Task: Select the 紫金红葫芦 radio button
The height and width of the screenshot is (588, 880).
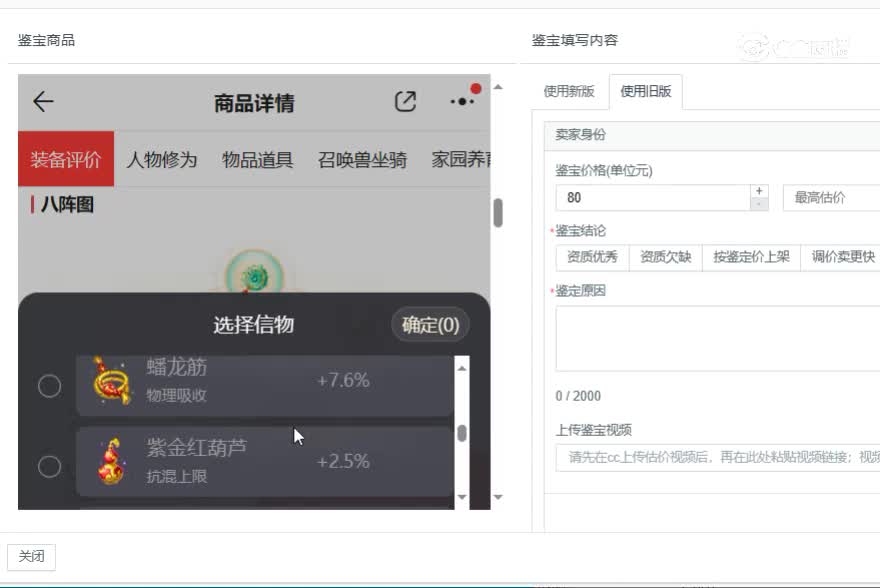Action: click(49, 466)
